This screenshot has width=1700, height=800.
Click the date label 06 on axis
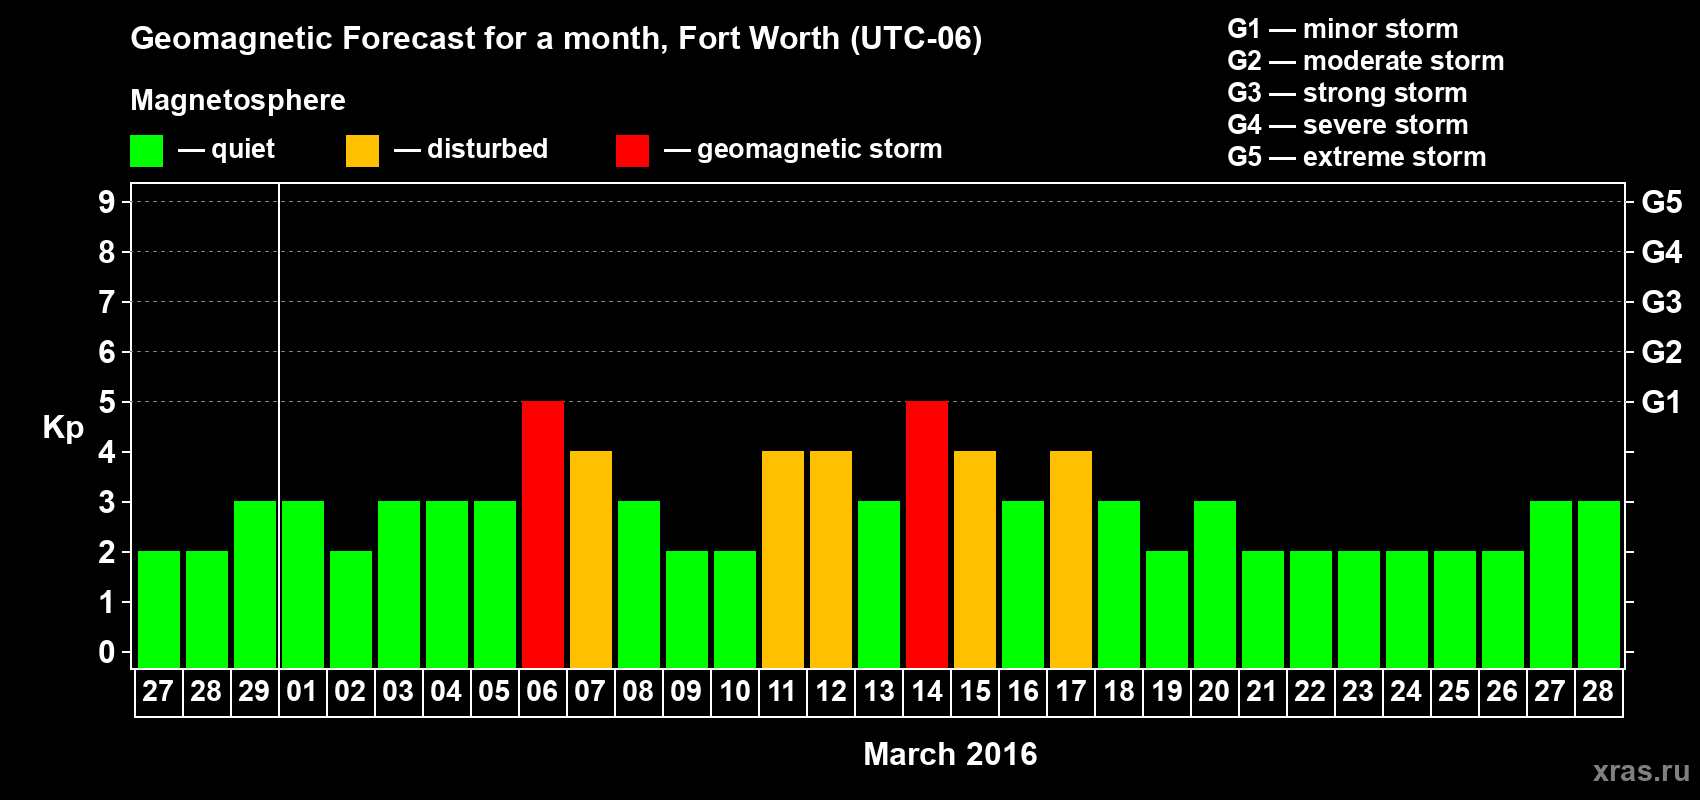click(x=542, y=691)
